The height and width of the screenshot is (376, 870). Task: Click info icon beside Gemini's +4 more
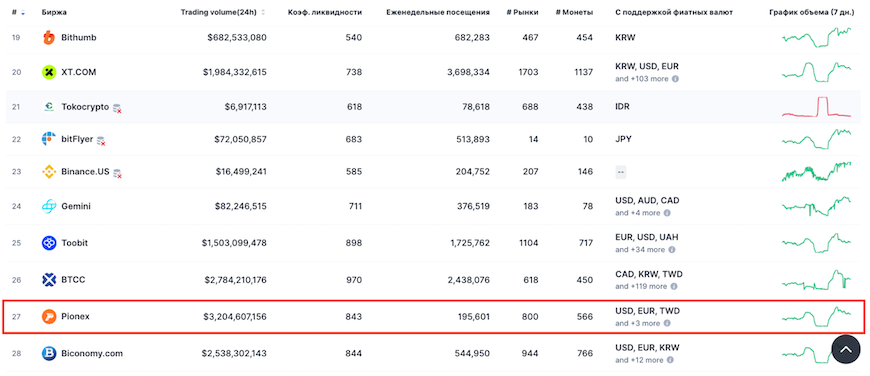(x=667, y=213)
